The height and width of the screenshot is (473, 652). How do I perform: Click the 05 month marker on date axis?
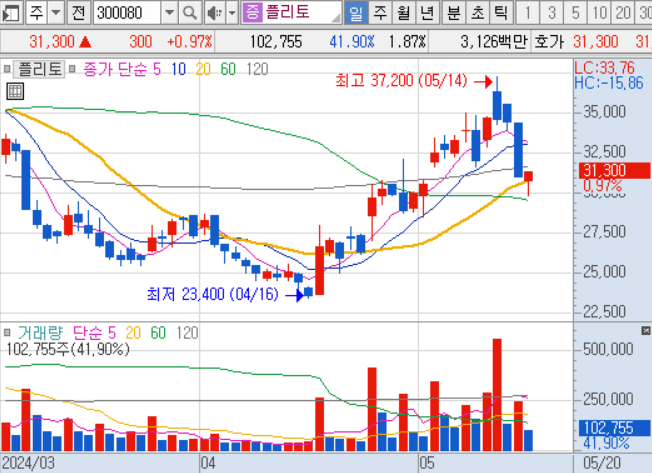427,463
